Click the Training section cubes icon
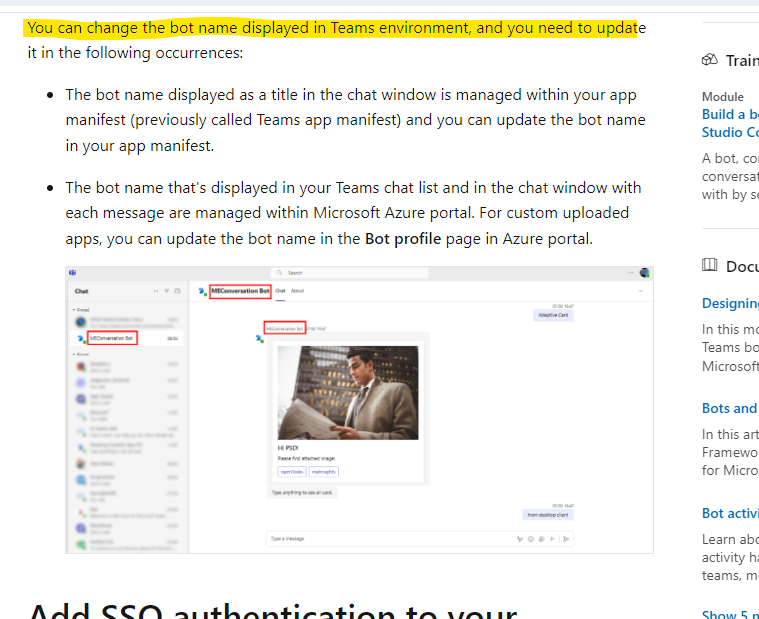 [710, 60]
